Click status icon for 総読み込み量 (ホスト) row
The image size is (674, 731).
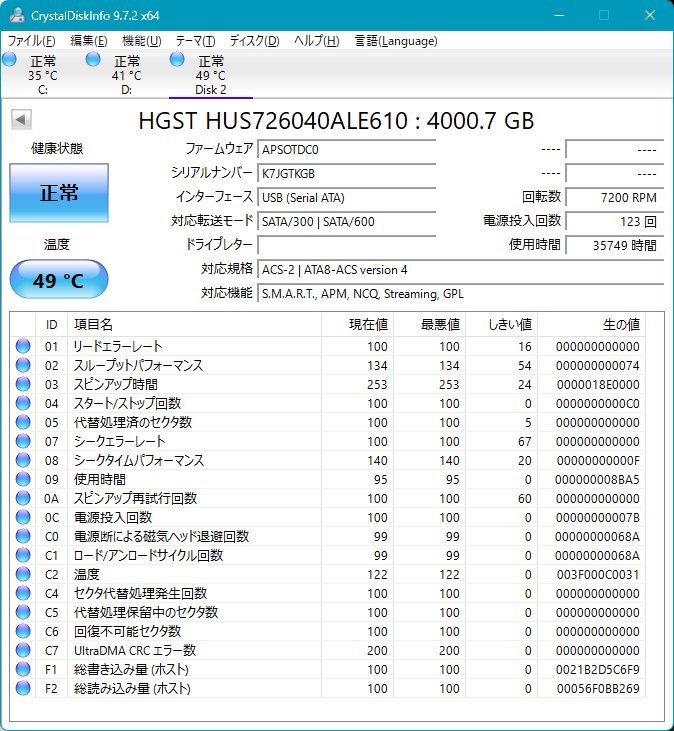[x=23, y=688]
